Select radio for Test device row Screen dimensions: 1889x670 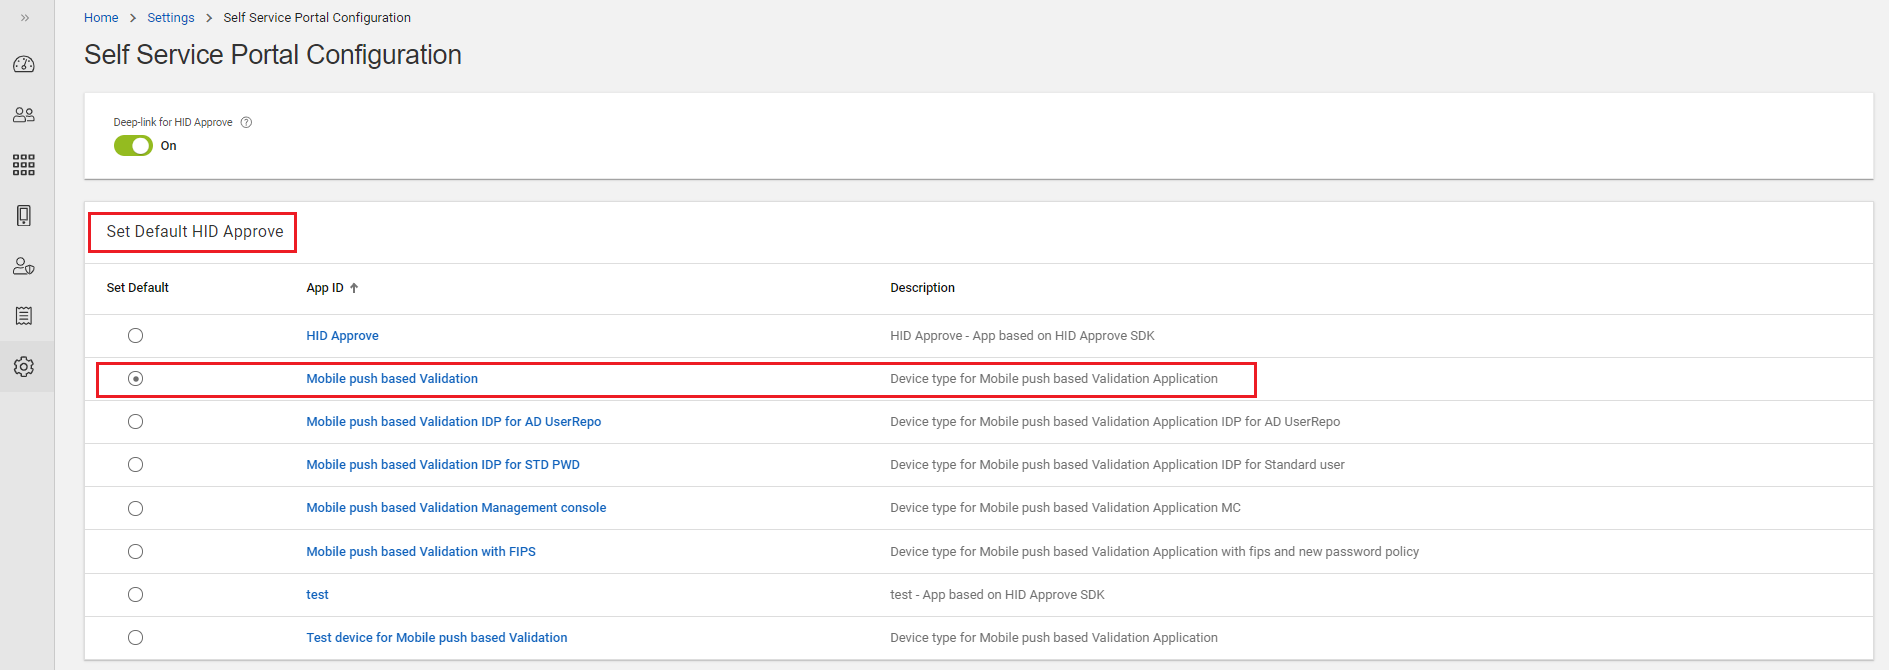tap(136, 638)
